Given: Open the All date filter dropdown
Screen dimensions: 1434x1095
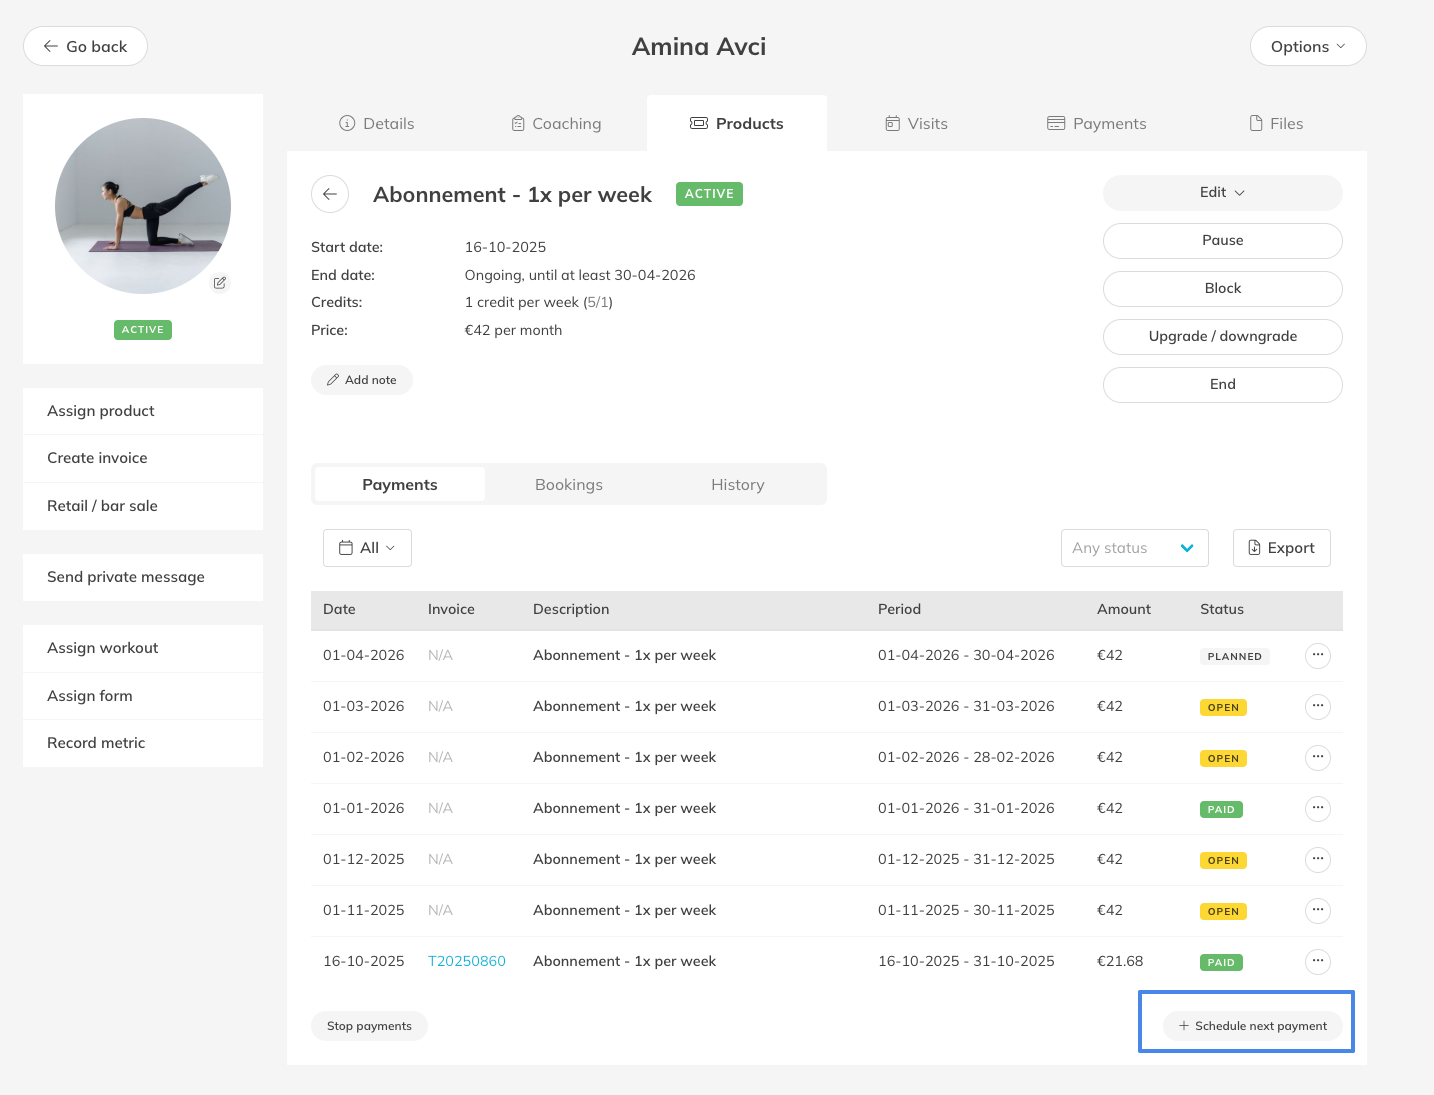Looking at the screenshot, I should [367, 548].
